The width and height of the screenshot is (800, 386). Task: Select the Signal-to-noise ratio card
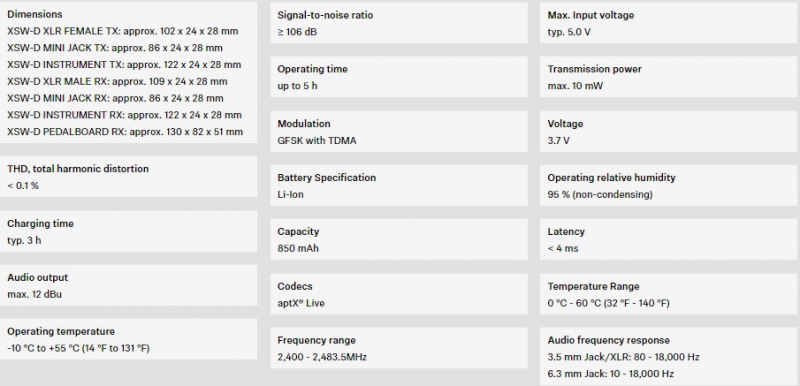pos(399,23)
